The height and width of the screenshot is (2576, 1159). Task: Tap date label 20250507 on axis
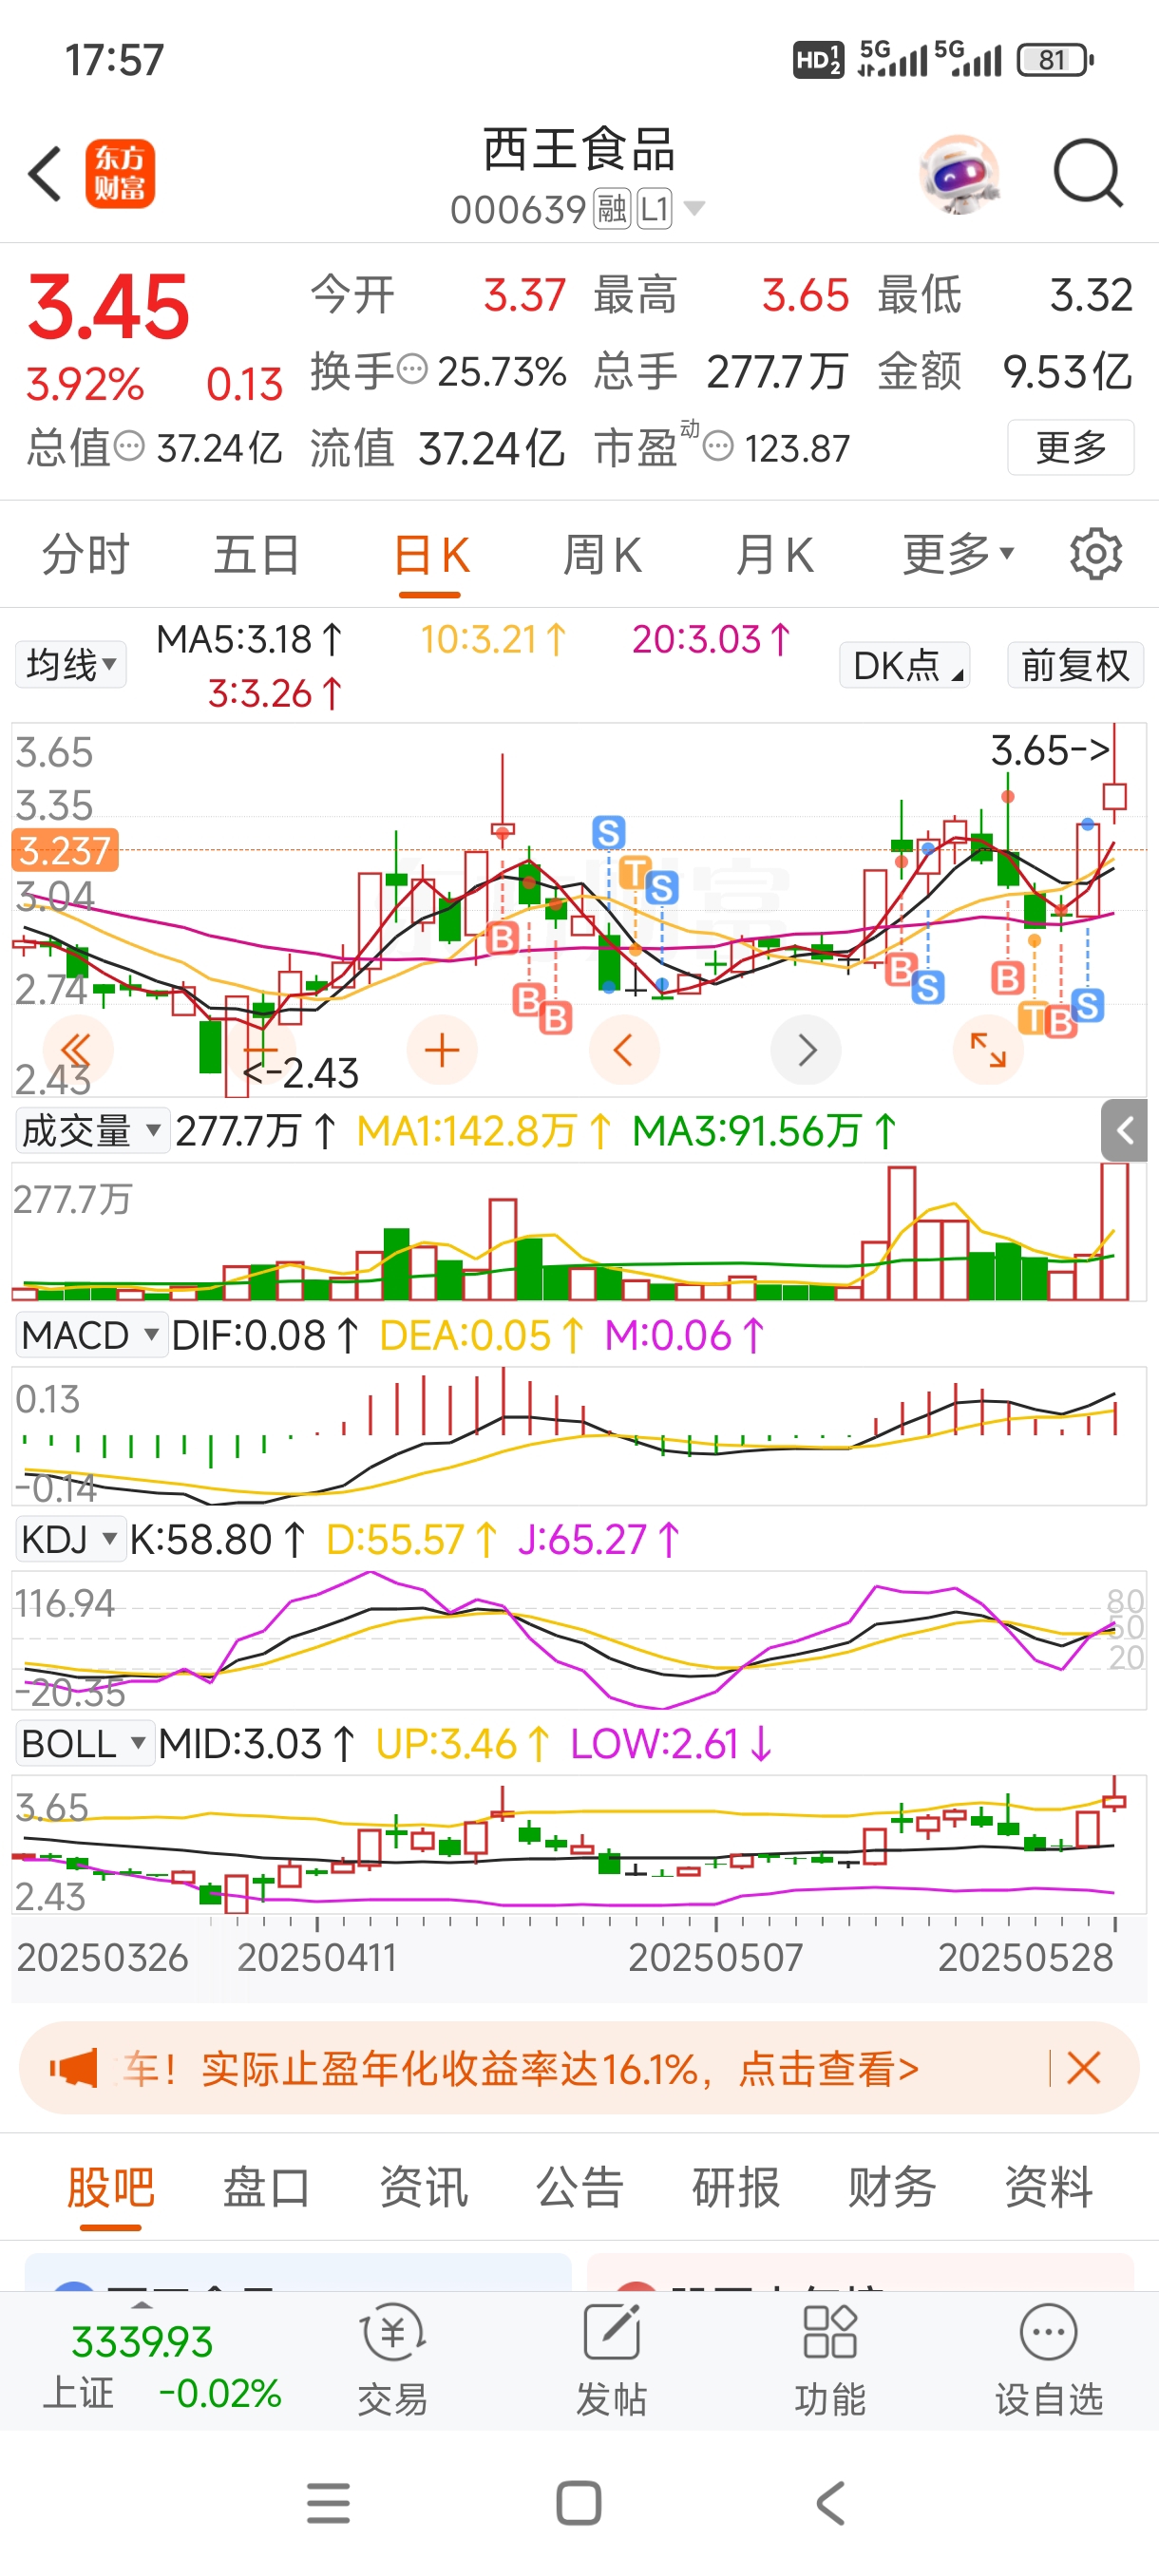[x=715, y=1957]
